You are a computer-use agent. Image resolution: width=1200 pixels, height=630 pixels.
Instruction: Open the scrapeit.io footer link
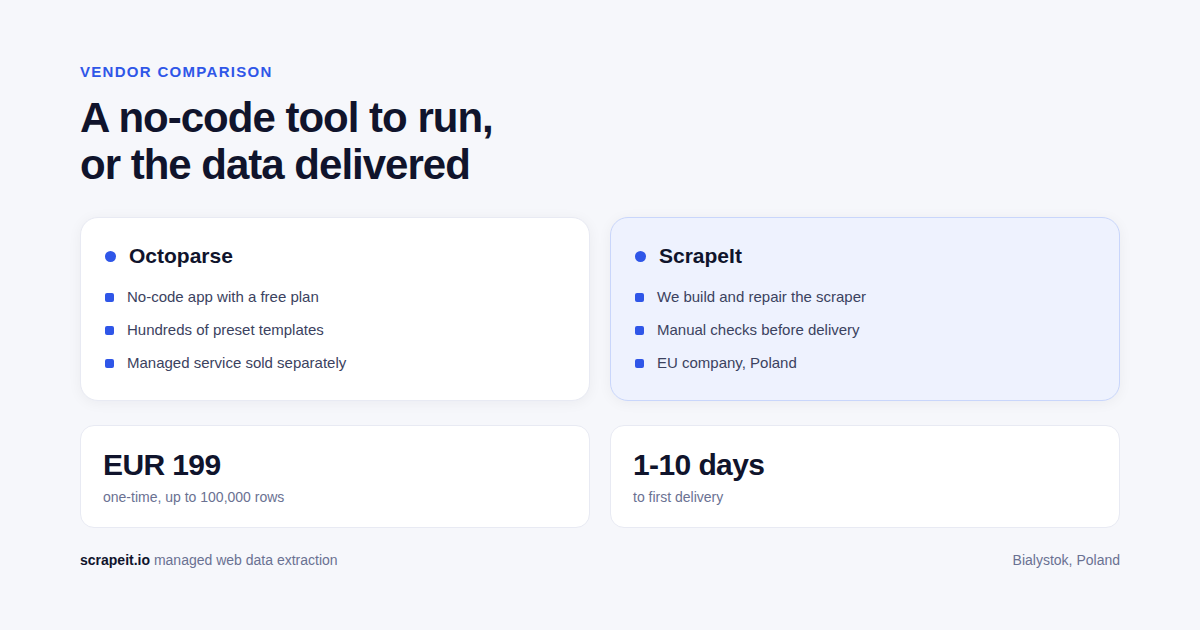(115, 560)
